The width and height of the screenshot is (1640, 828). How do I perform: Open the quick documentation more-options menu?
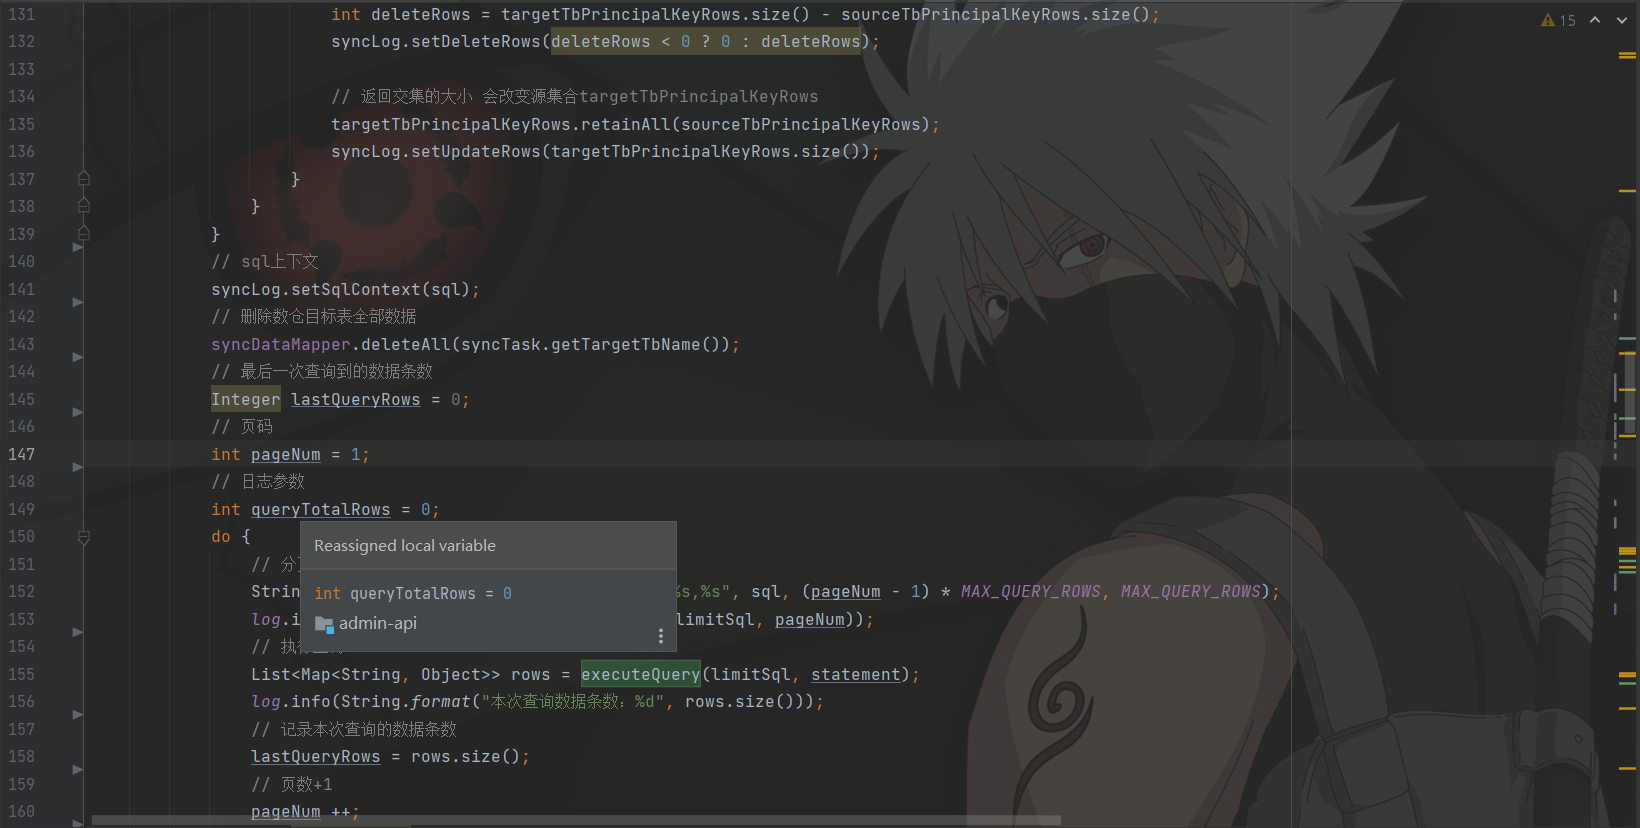coord(660,636)
